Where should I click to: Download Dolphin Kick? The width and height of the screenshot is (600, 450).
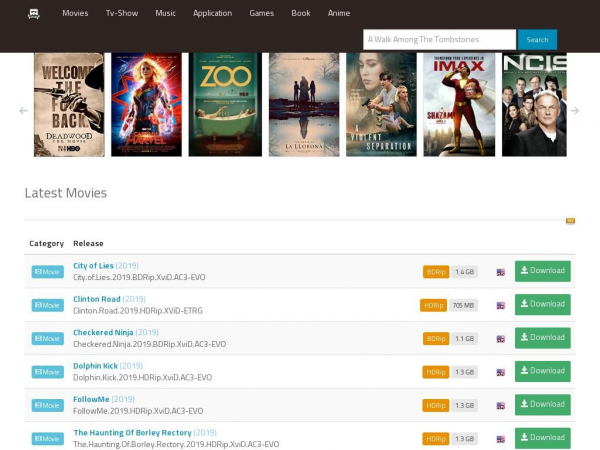543,371
